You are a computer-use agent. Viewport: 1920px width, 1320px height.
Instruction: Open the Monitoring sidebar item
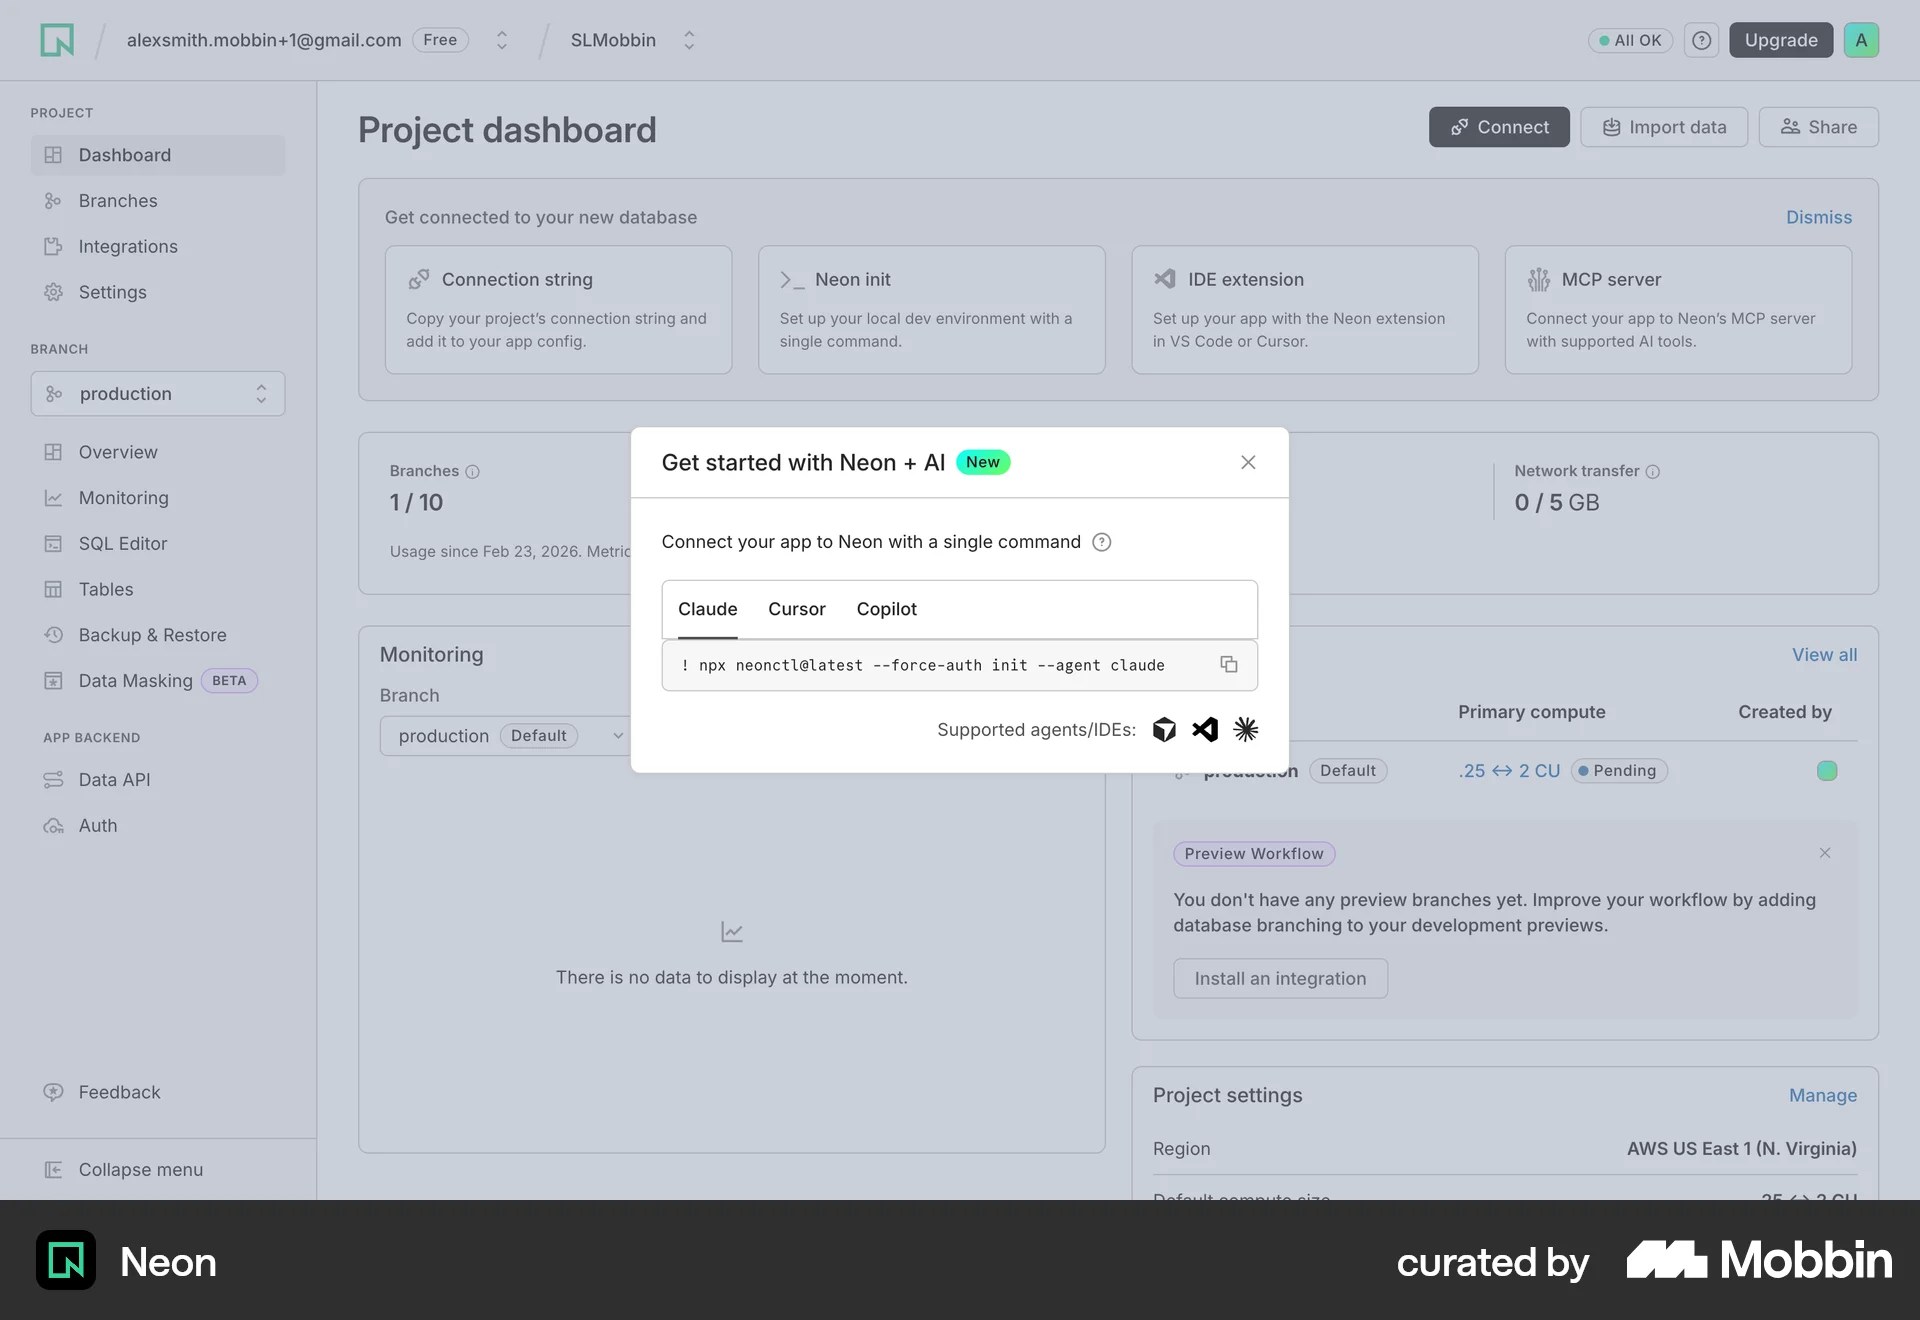coord(158,498)
